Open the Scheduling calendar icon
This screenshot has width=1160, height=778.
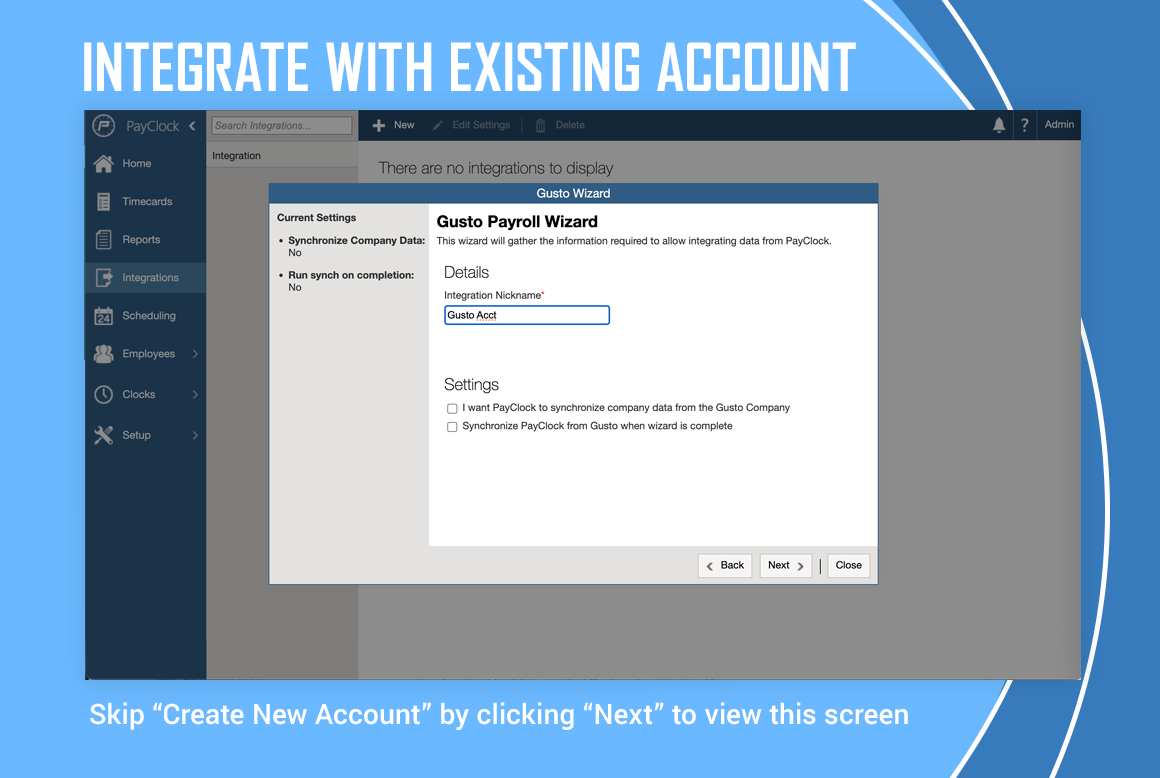click(104, 316)
